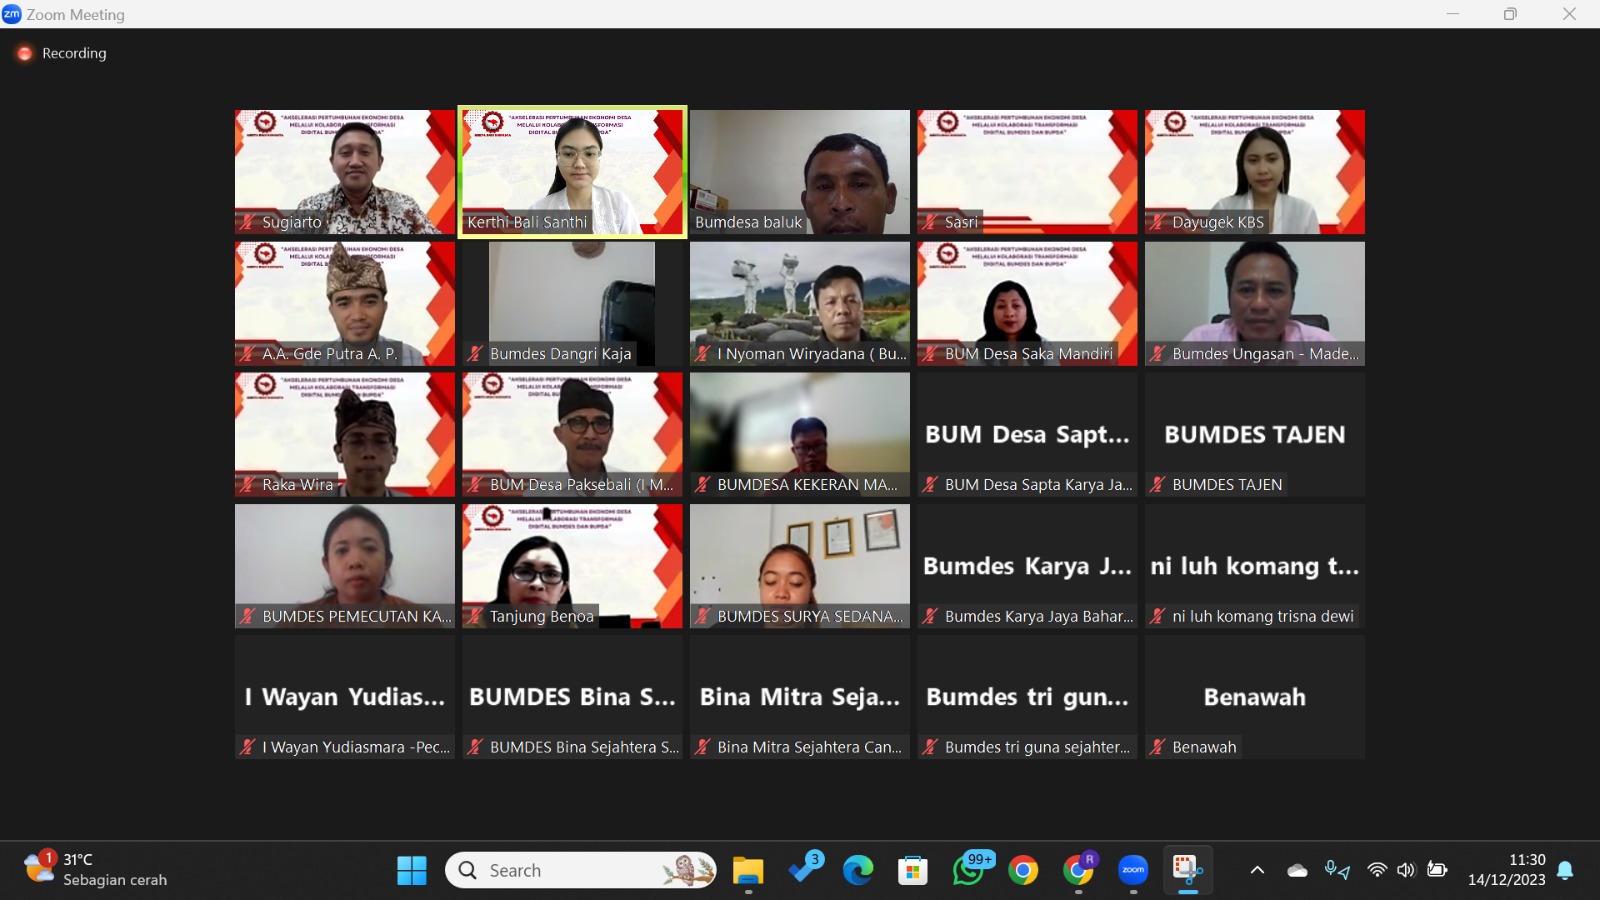Screen dimensions: 1600x900
Task: Open the Start menu
Action: tap(412, 870)
